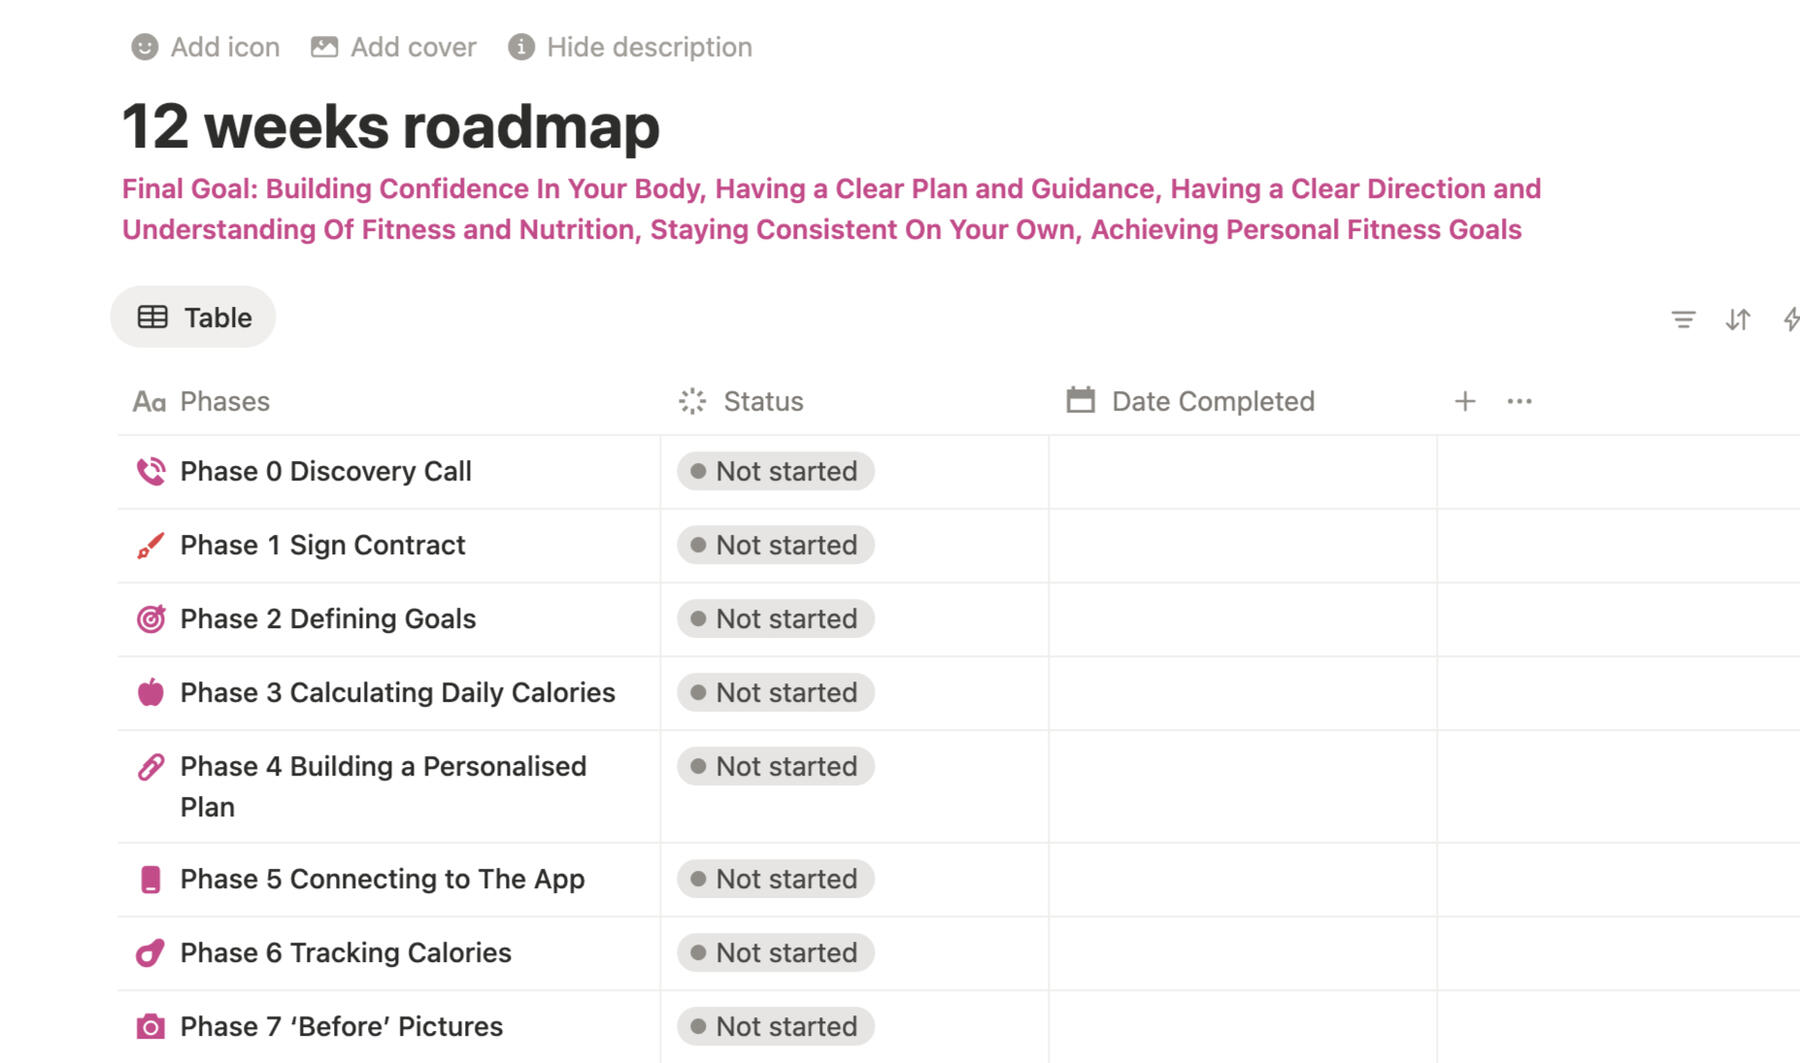Open the three-dots column options menu
The width and height of the screenshot is (1800, 1063).
[x=1519, y=401]
